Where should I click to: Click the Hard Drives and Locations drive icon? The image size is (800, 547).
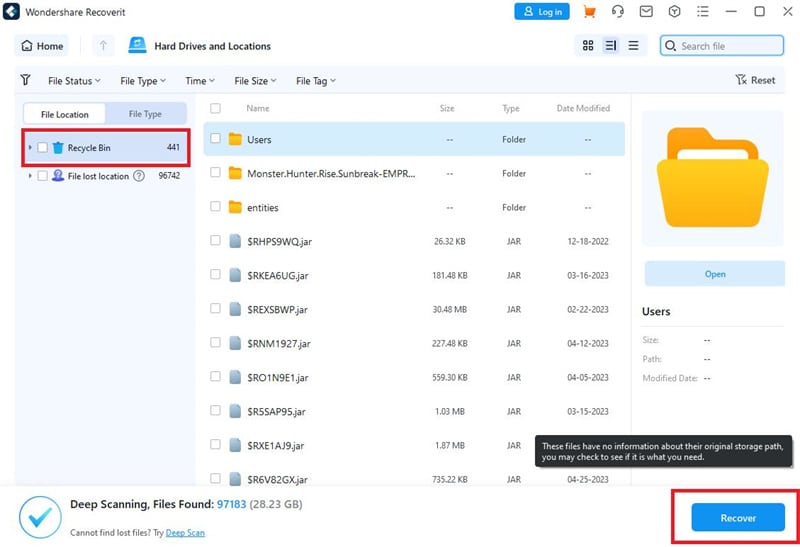pyautogui.click(x=137, y=45)
